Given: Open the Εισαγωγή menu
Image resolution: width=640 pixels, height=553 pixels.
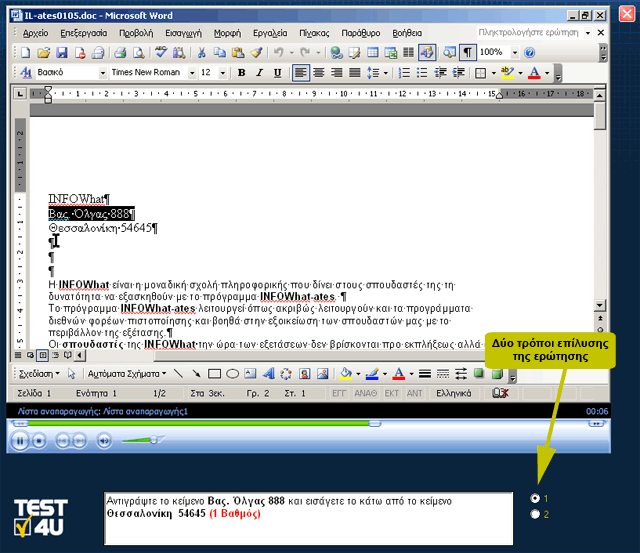Looking at the screenshot, I should pos(183,33).
